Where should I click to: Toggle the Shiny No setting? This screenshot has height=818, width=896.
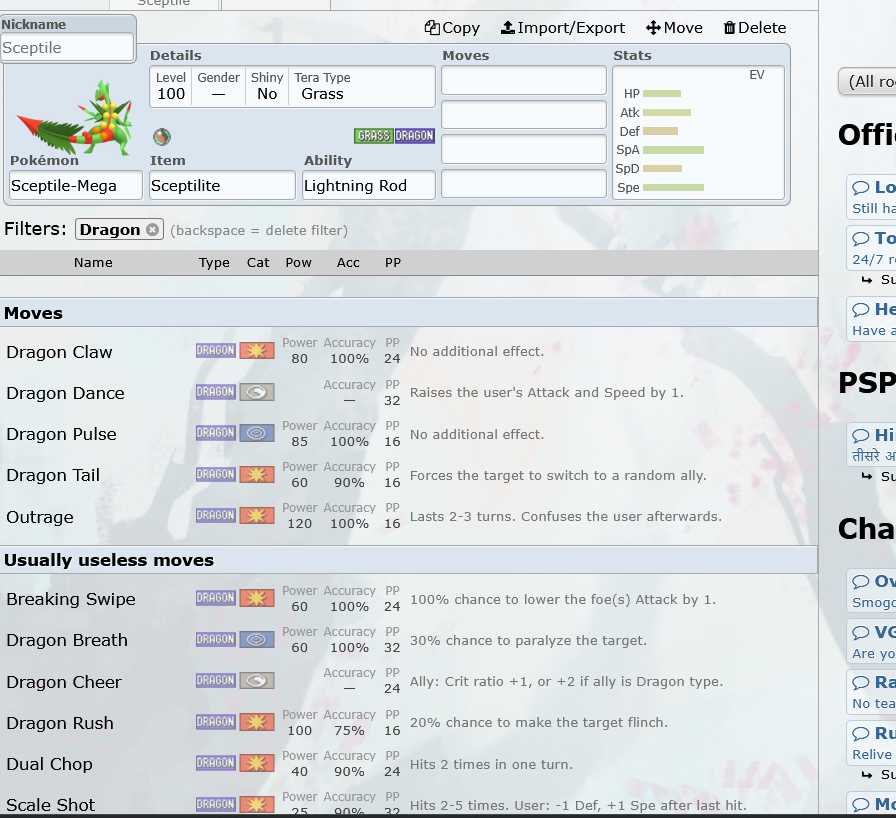[x=267, y=86]
